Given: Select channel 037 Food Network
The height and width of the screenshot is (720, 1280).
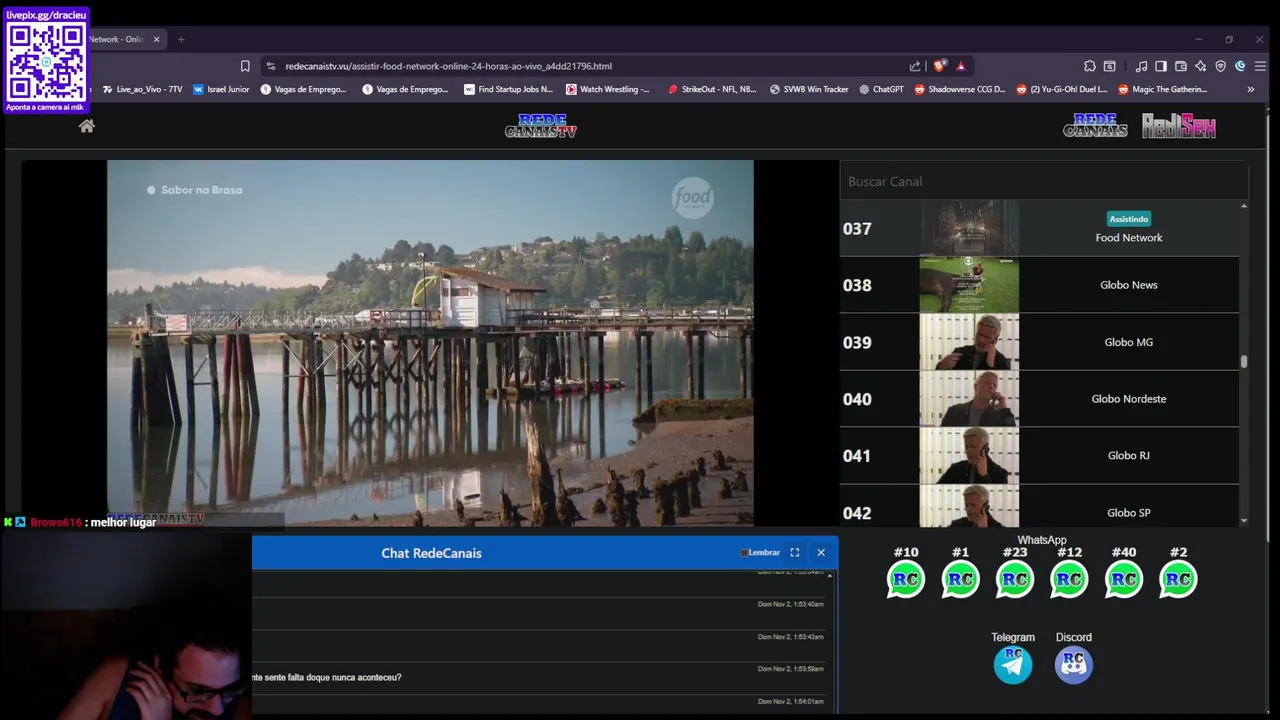Looking at the screenshot, I should 1039,228.
